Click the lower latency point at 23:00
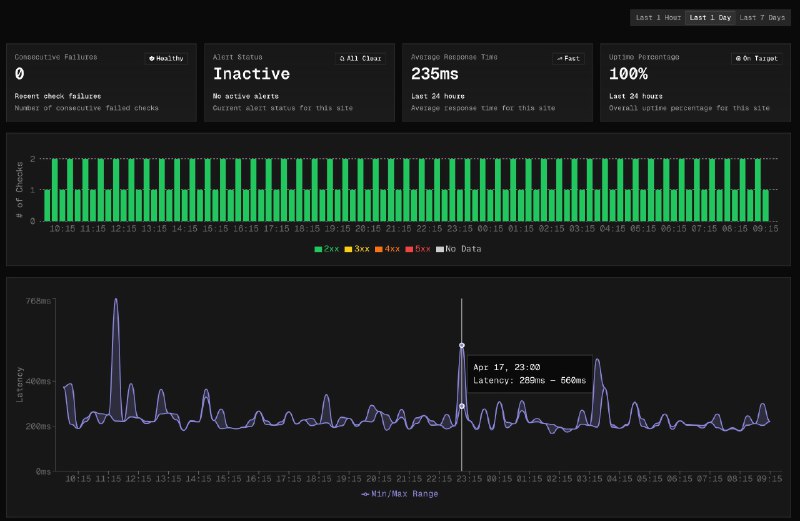 (462, 406)
